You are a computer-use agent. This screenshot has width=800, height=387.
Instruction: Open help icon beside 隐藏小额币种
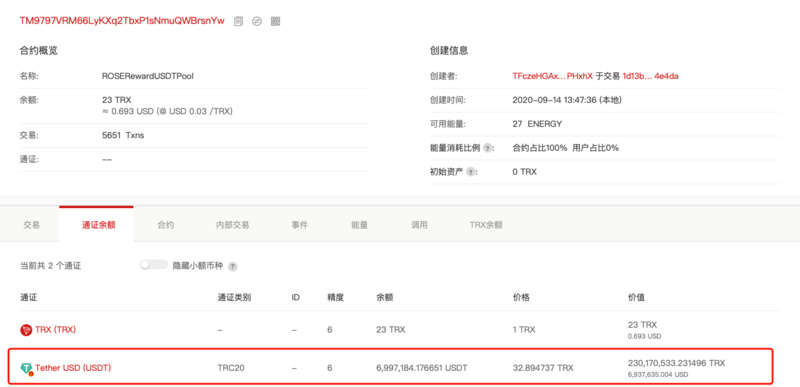coord(233,266)
